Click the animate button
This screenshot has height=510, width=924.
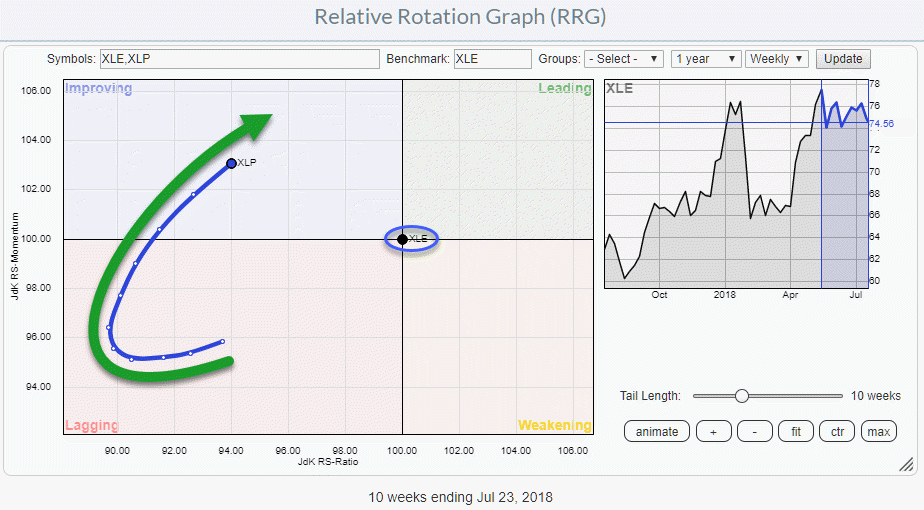[x=656, y=432]
